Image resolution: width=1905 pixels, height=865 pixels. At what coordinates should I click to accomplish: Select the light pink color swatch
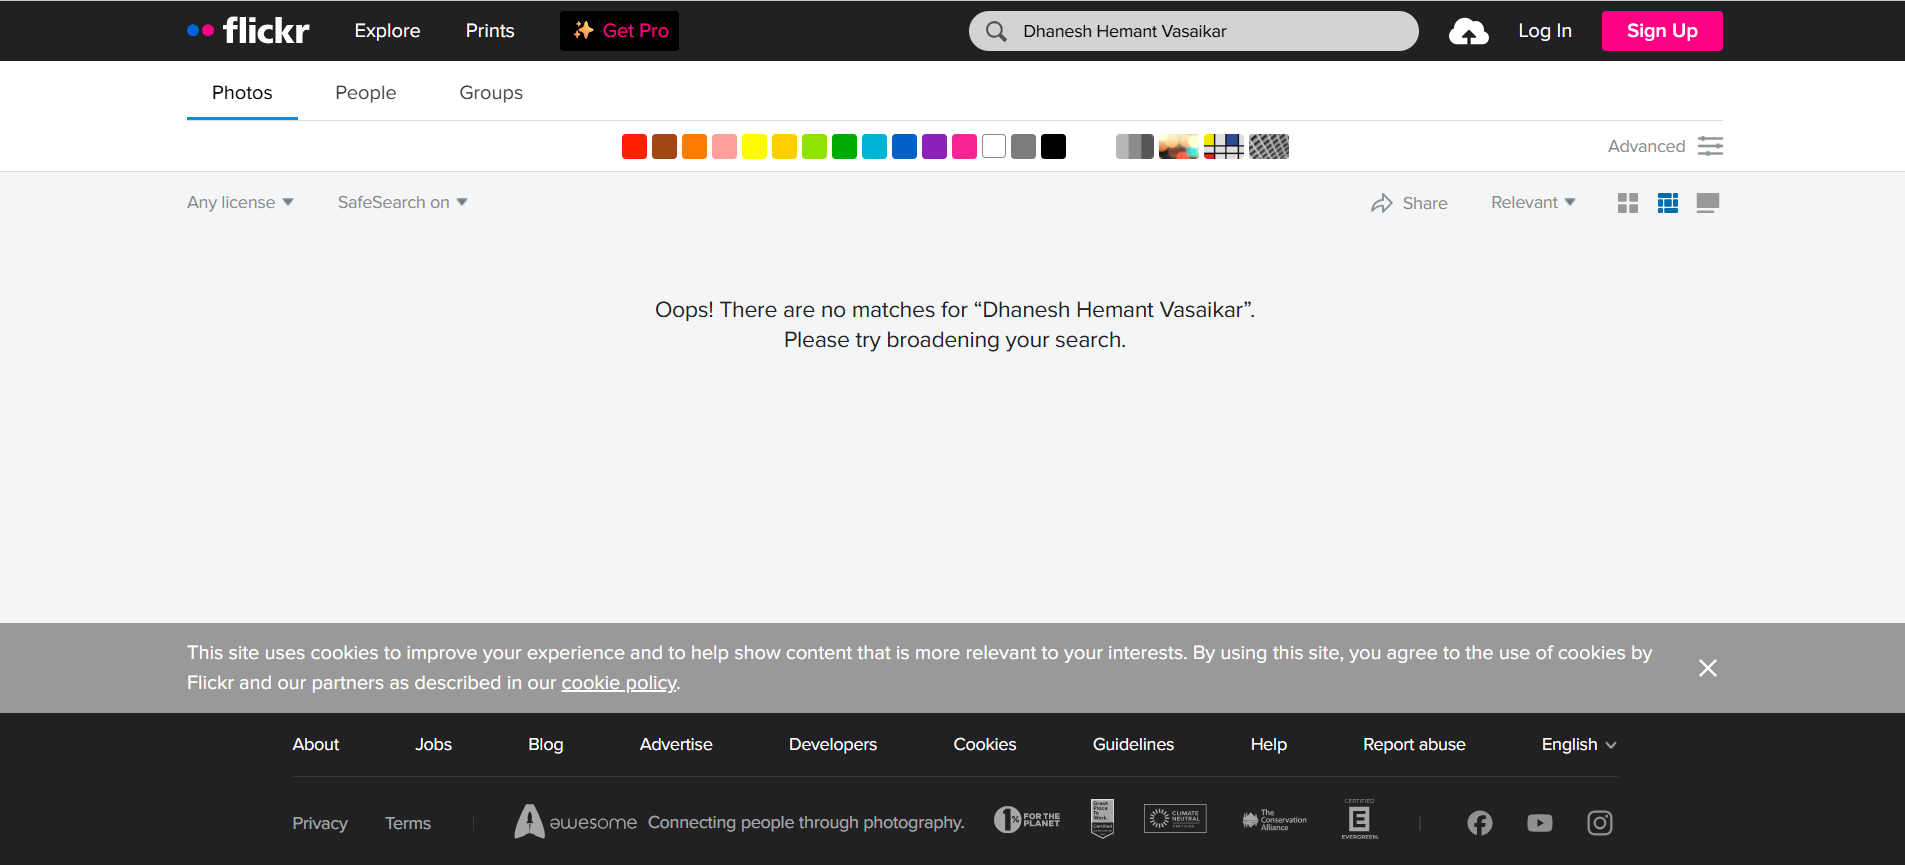click(x=724, y=147)
